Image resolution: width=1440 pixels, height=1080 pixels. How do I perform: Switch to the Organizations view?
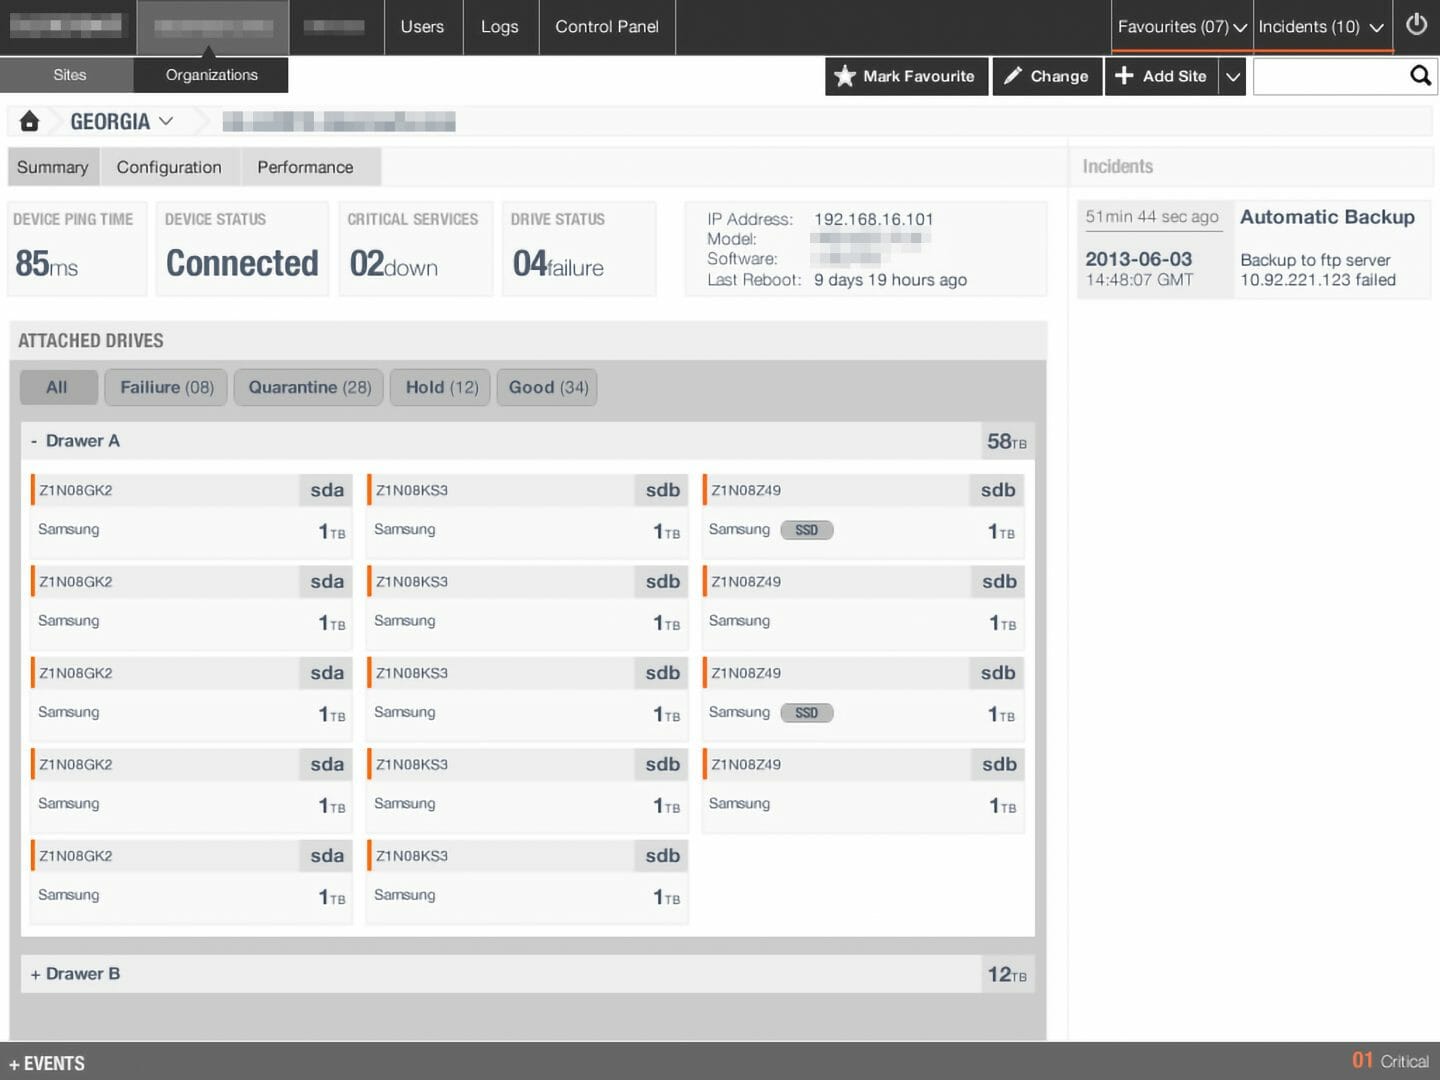pyautogui.click(x=211, y=74)
